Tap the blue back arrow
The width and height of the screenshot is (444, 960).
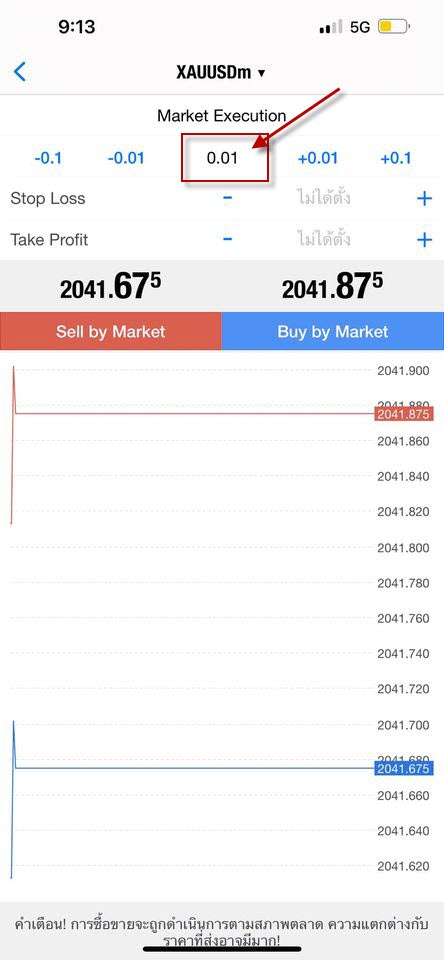click(20, 72)
